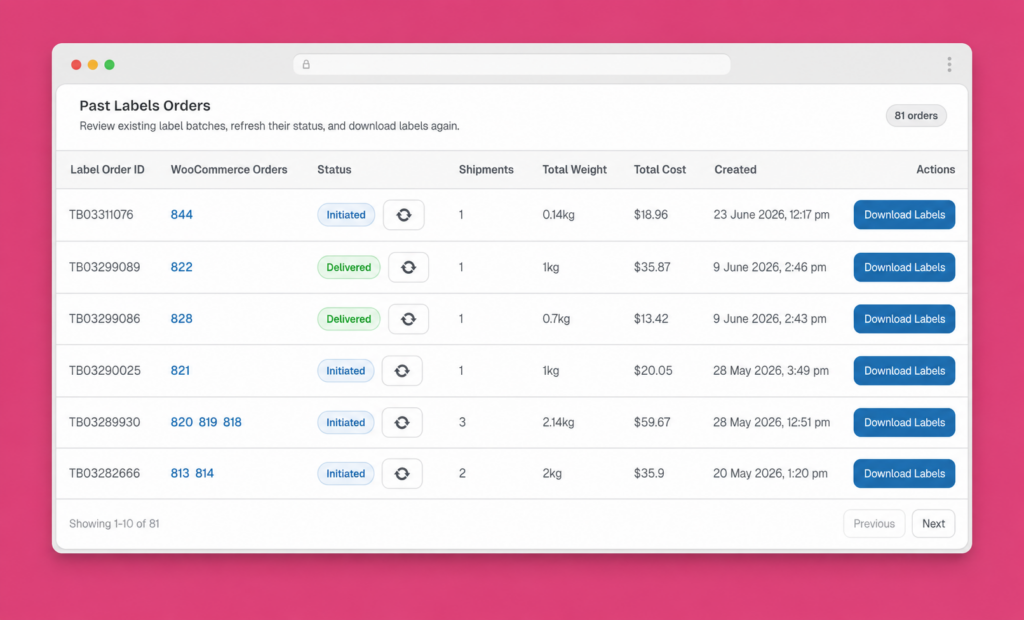The image size is (1024, 620).
Task: Refresh status for label order TB03290025
Action: coord(402,370)
